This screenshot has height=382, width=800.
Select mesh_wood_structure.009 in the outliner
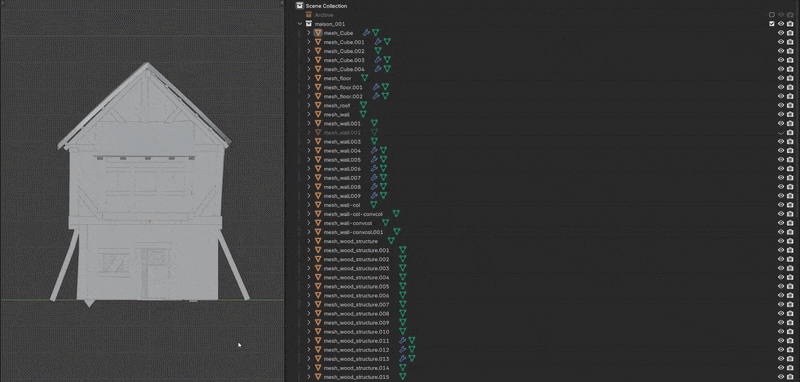[356, 322]
